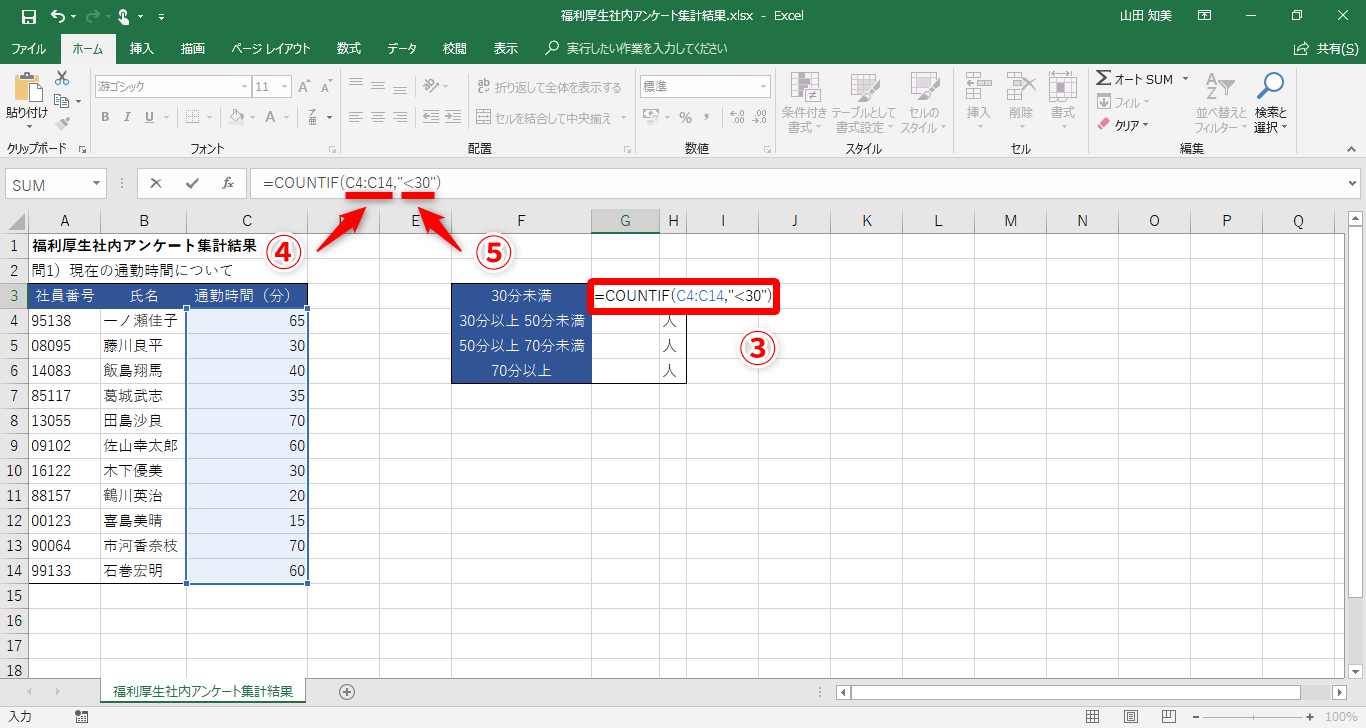This screenshot has height=728, width=1366.
Task: Switch to Formulas (数式) tab
Action: point(349,48)
